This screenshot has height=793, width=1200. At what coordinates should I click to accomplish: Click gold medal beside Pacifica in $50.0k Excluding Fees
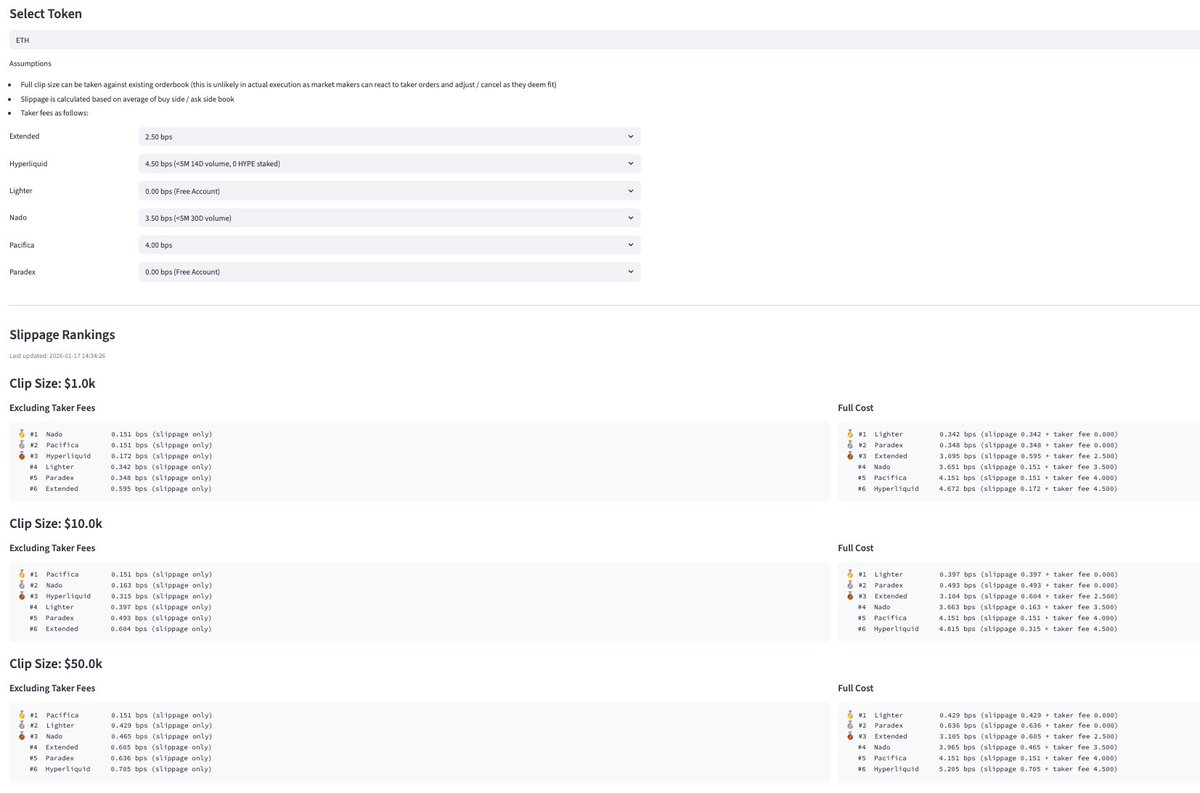tap(21, 715)
